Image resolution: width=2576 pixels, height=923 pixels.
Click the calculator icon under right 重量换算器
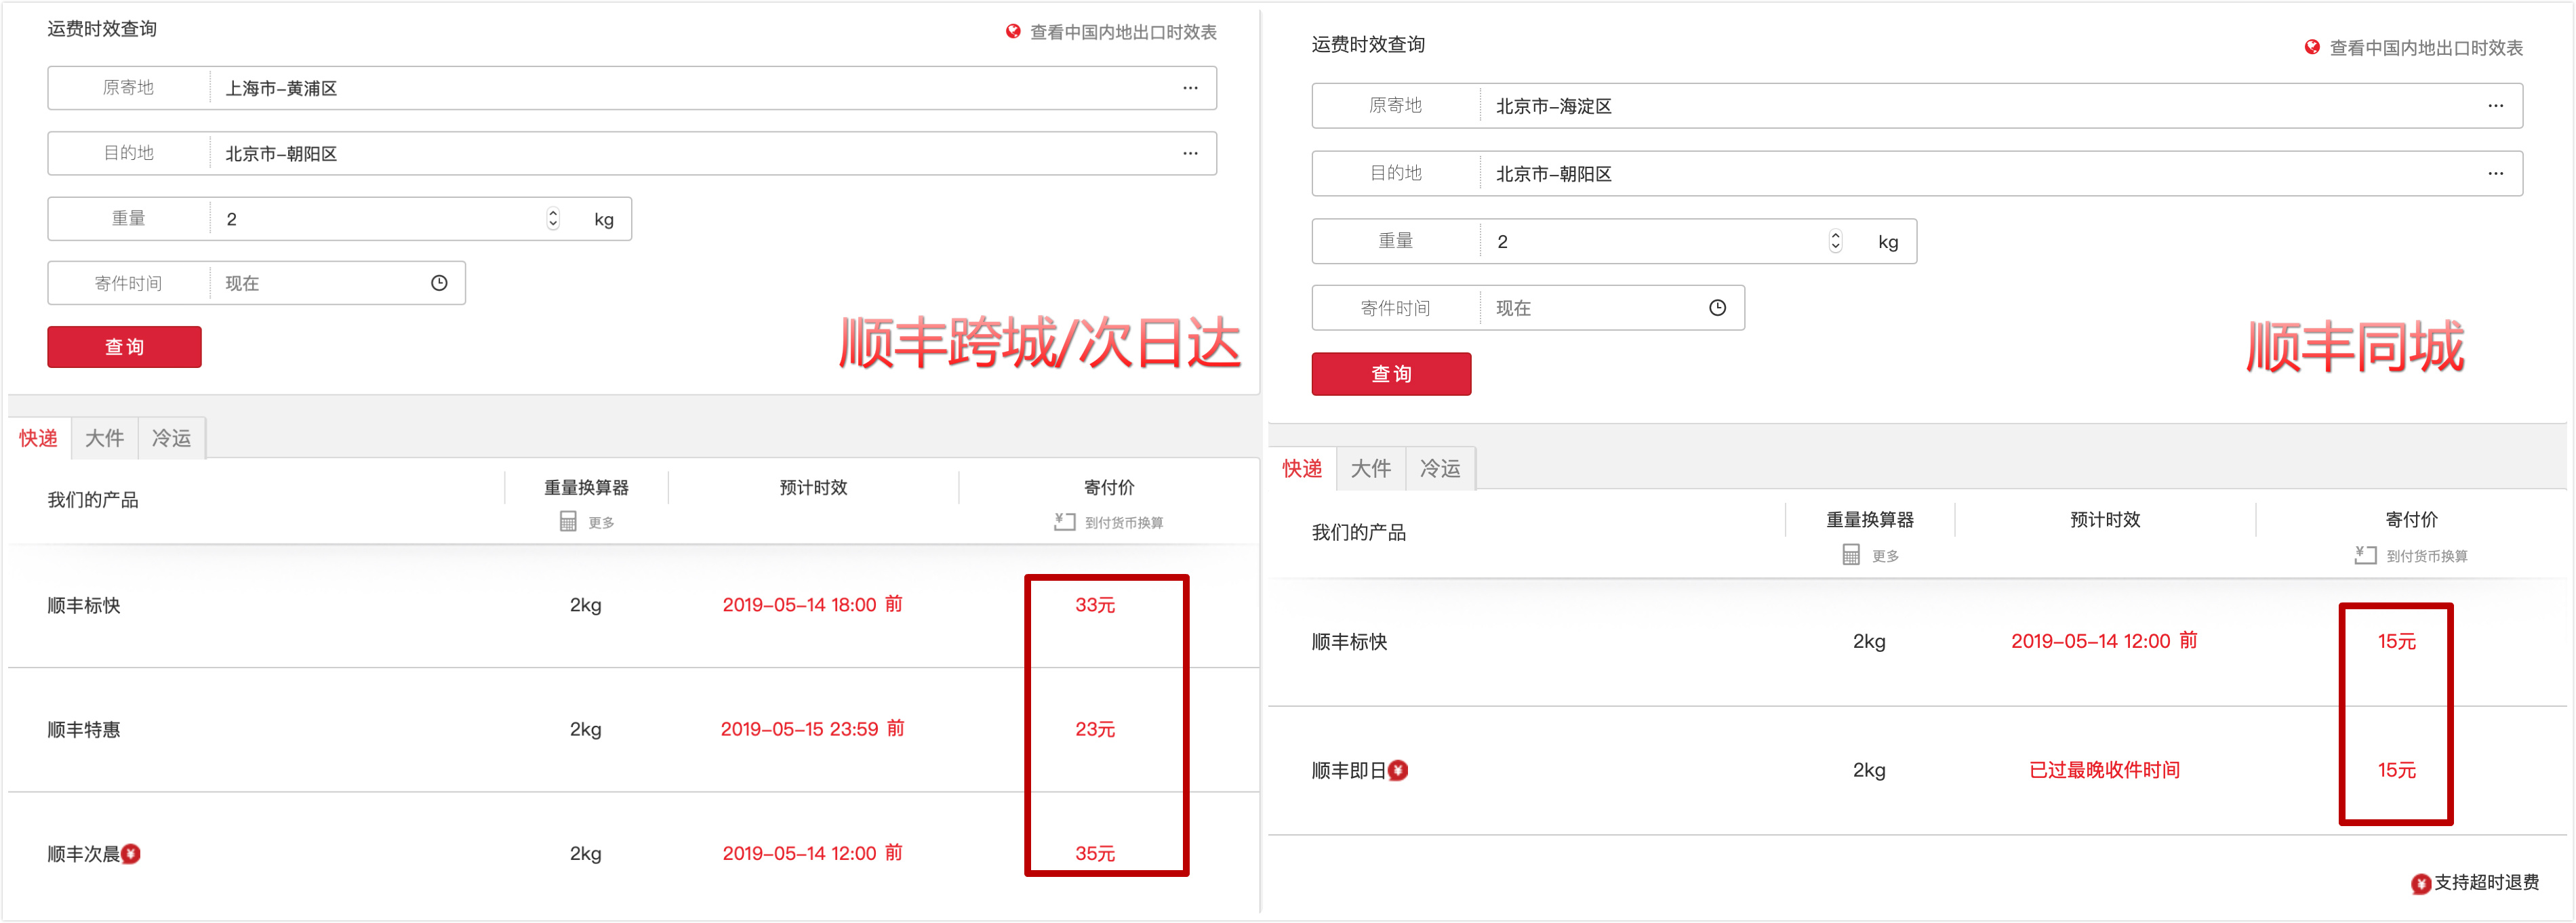point(1851,555)
